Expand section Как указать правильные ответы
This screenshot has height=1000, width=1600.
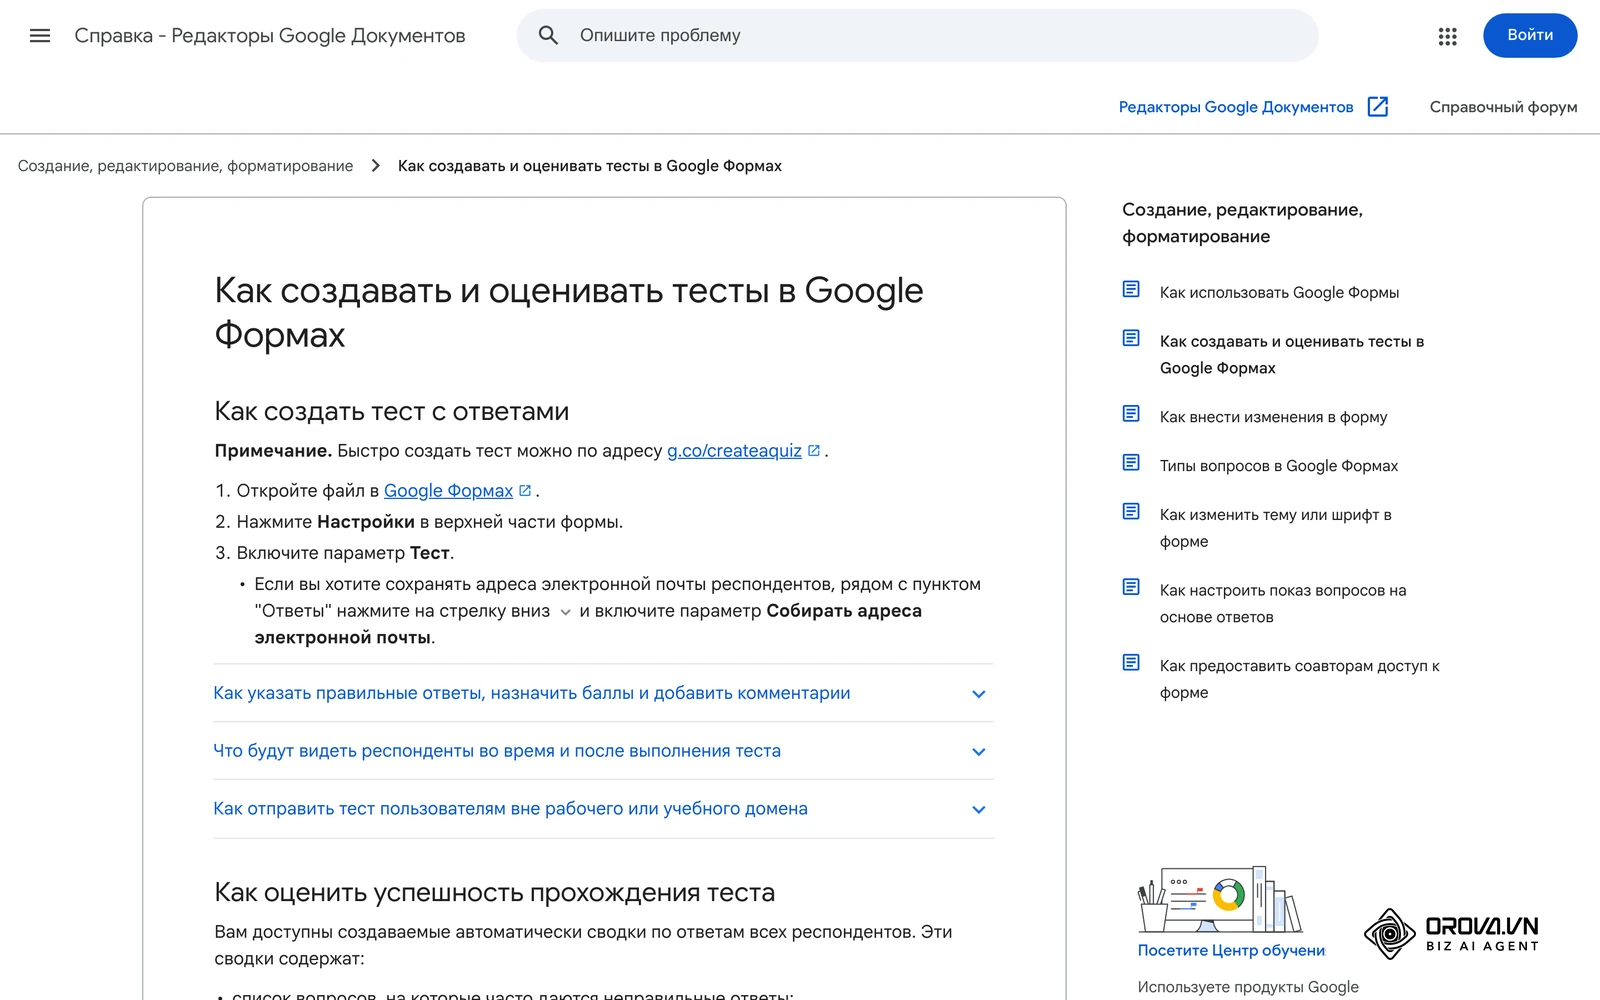[x=603, y=693]
